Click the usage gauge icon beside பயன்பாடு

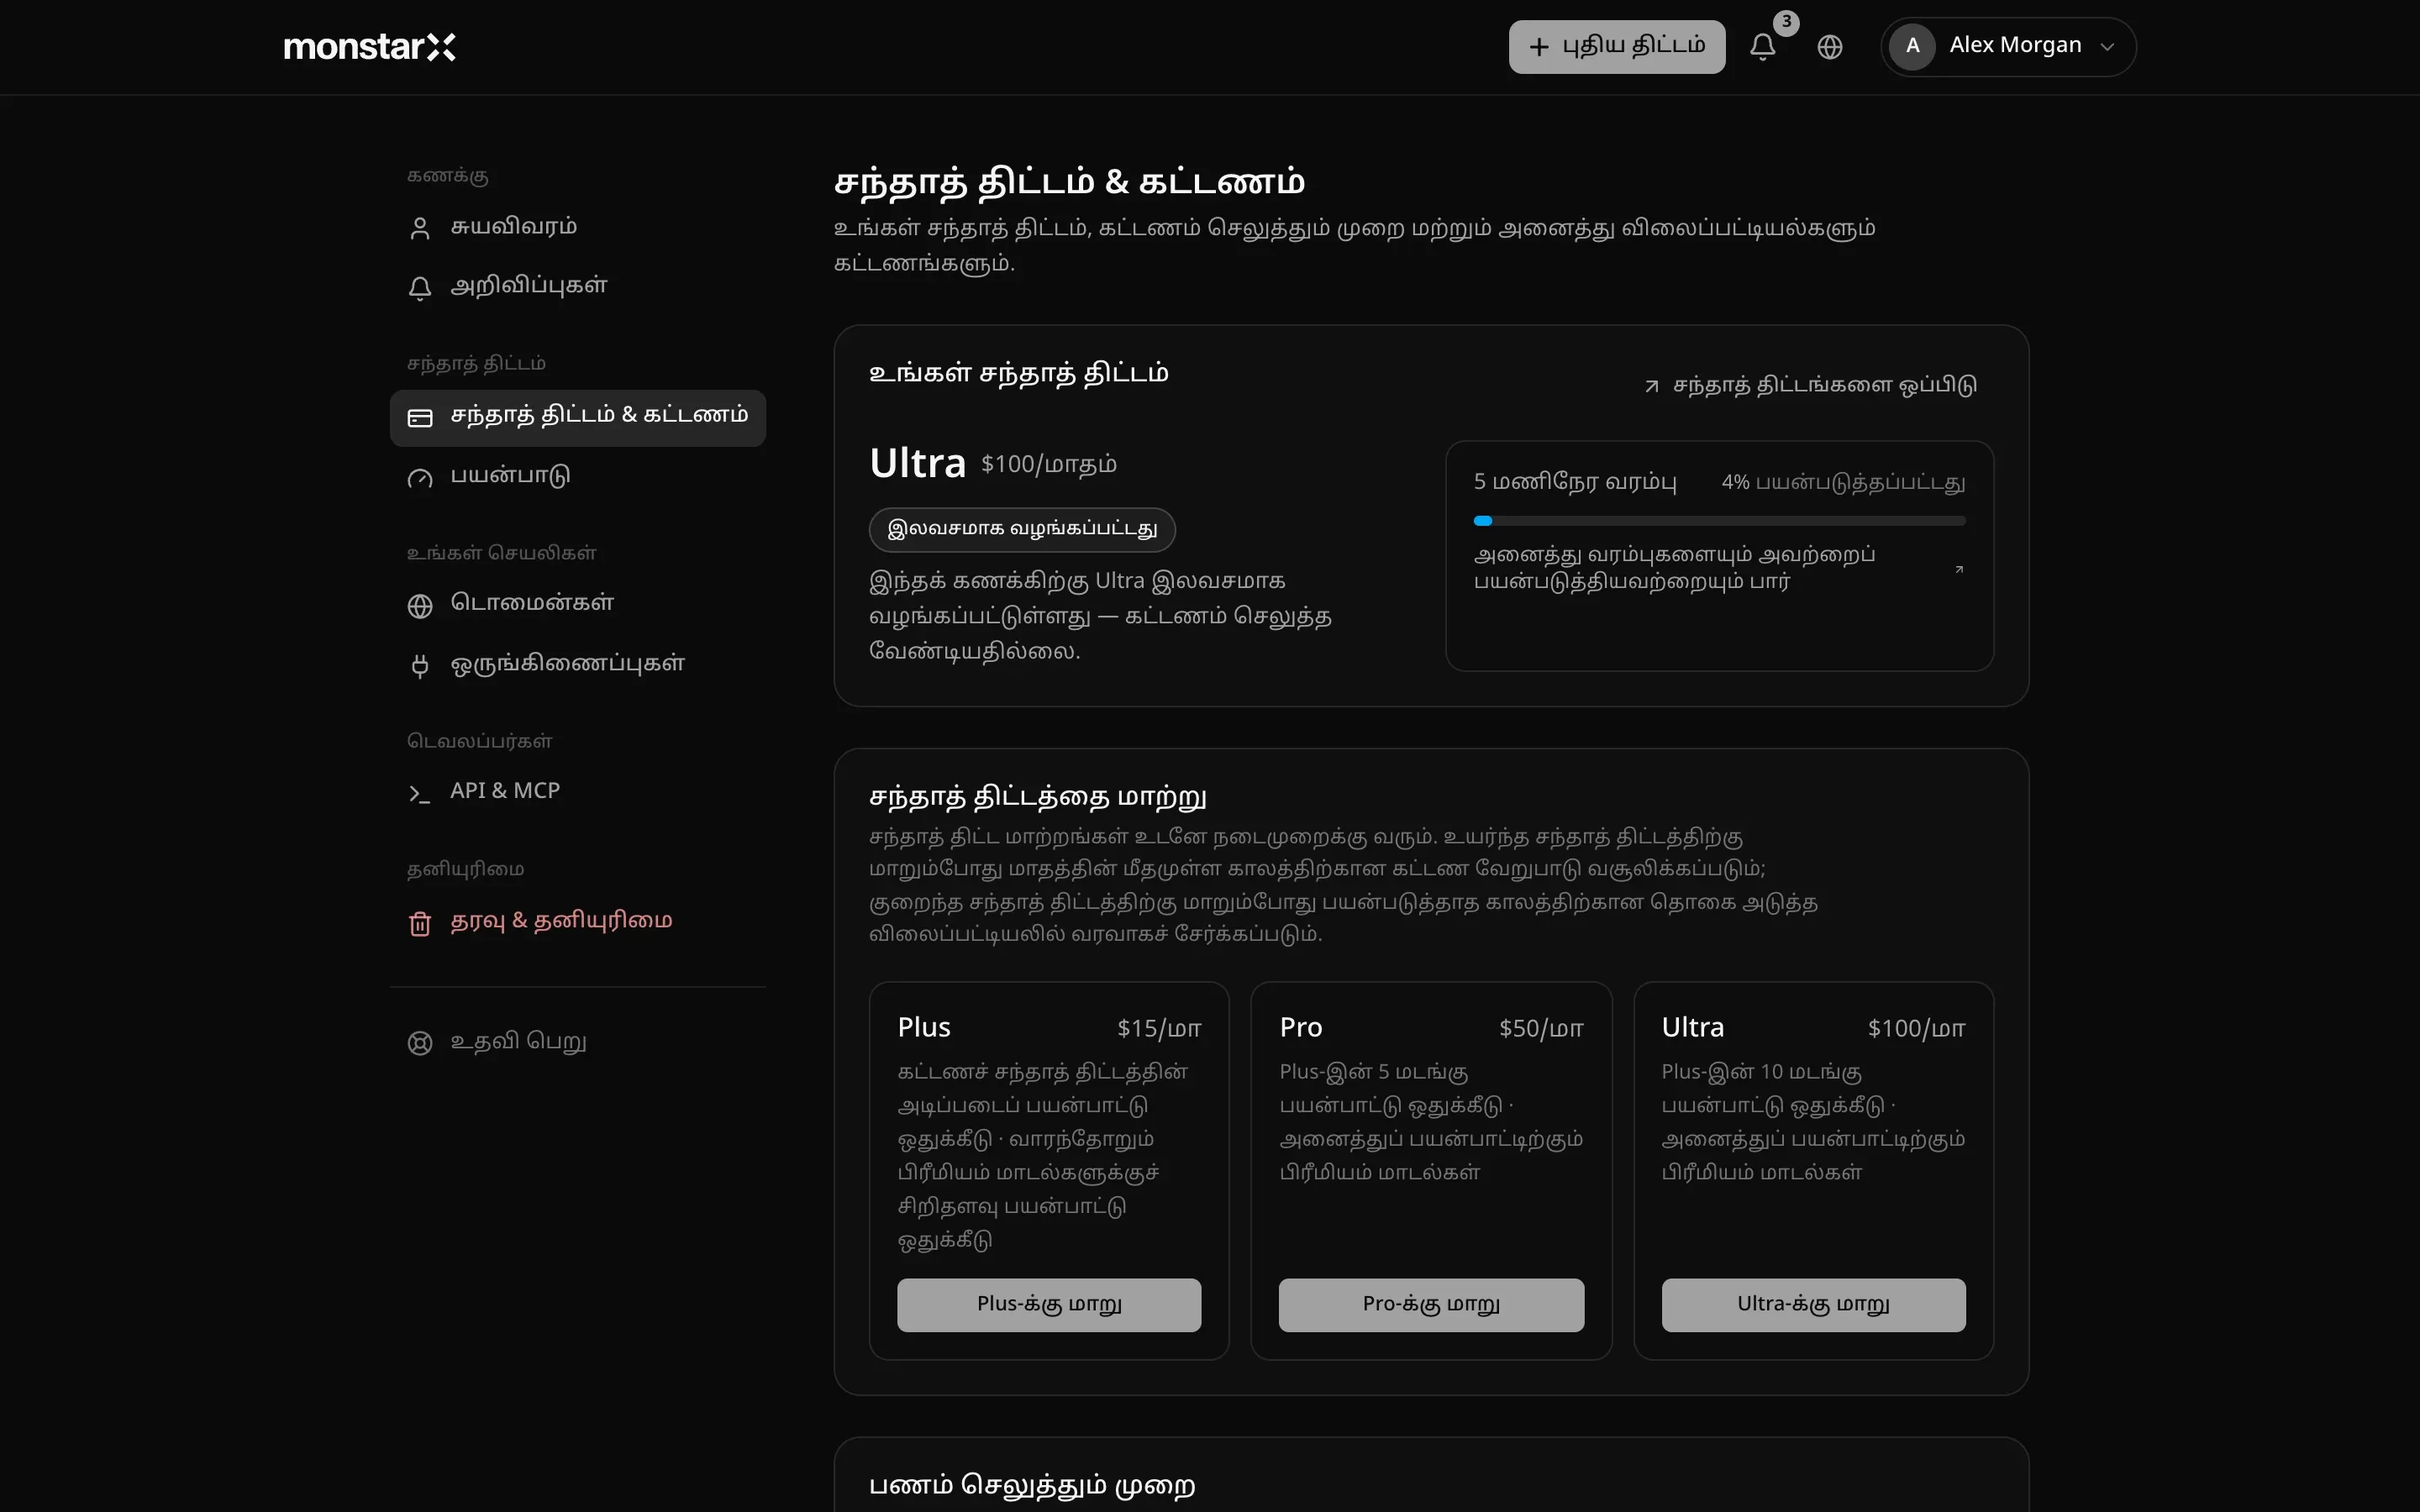(420, 478)
